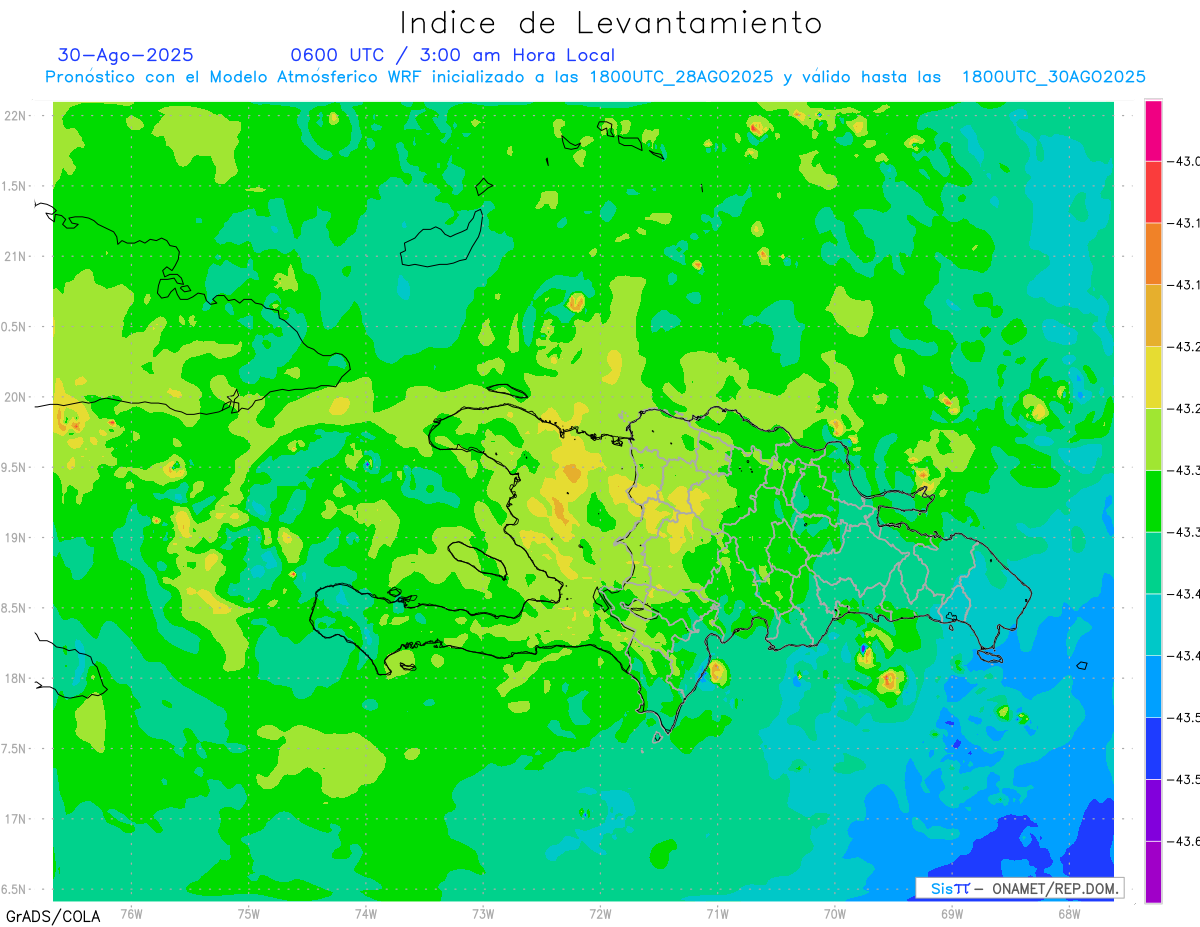Image resolution: width=1200 pixels, height=927 pixels.
Task: Select the pure green legend band
Action: (x=1153, y=501)
